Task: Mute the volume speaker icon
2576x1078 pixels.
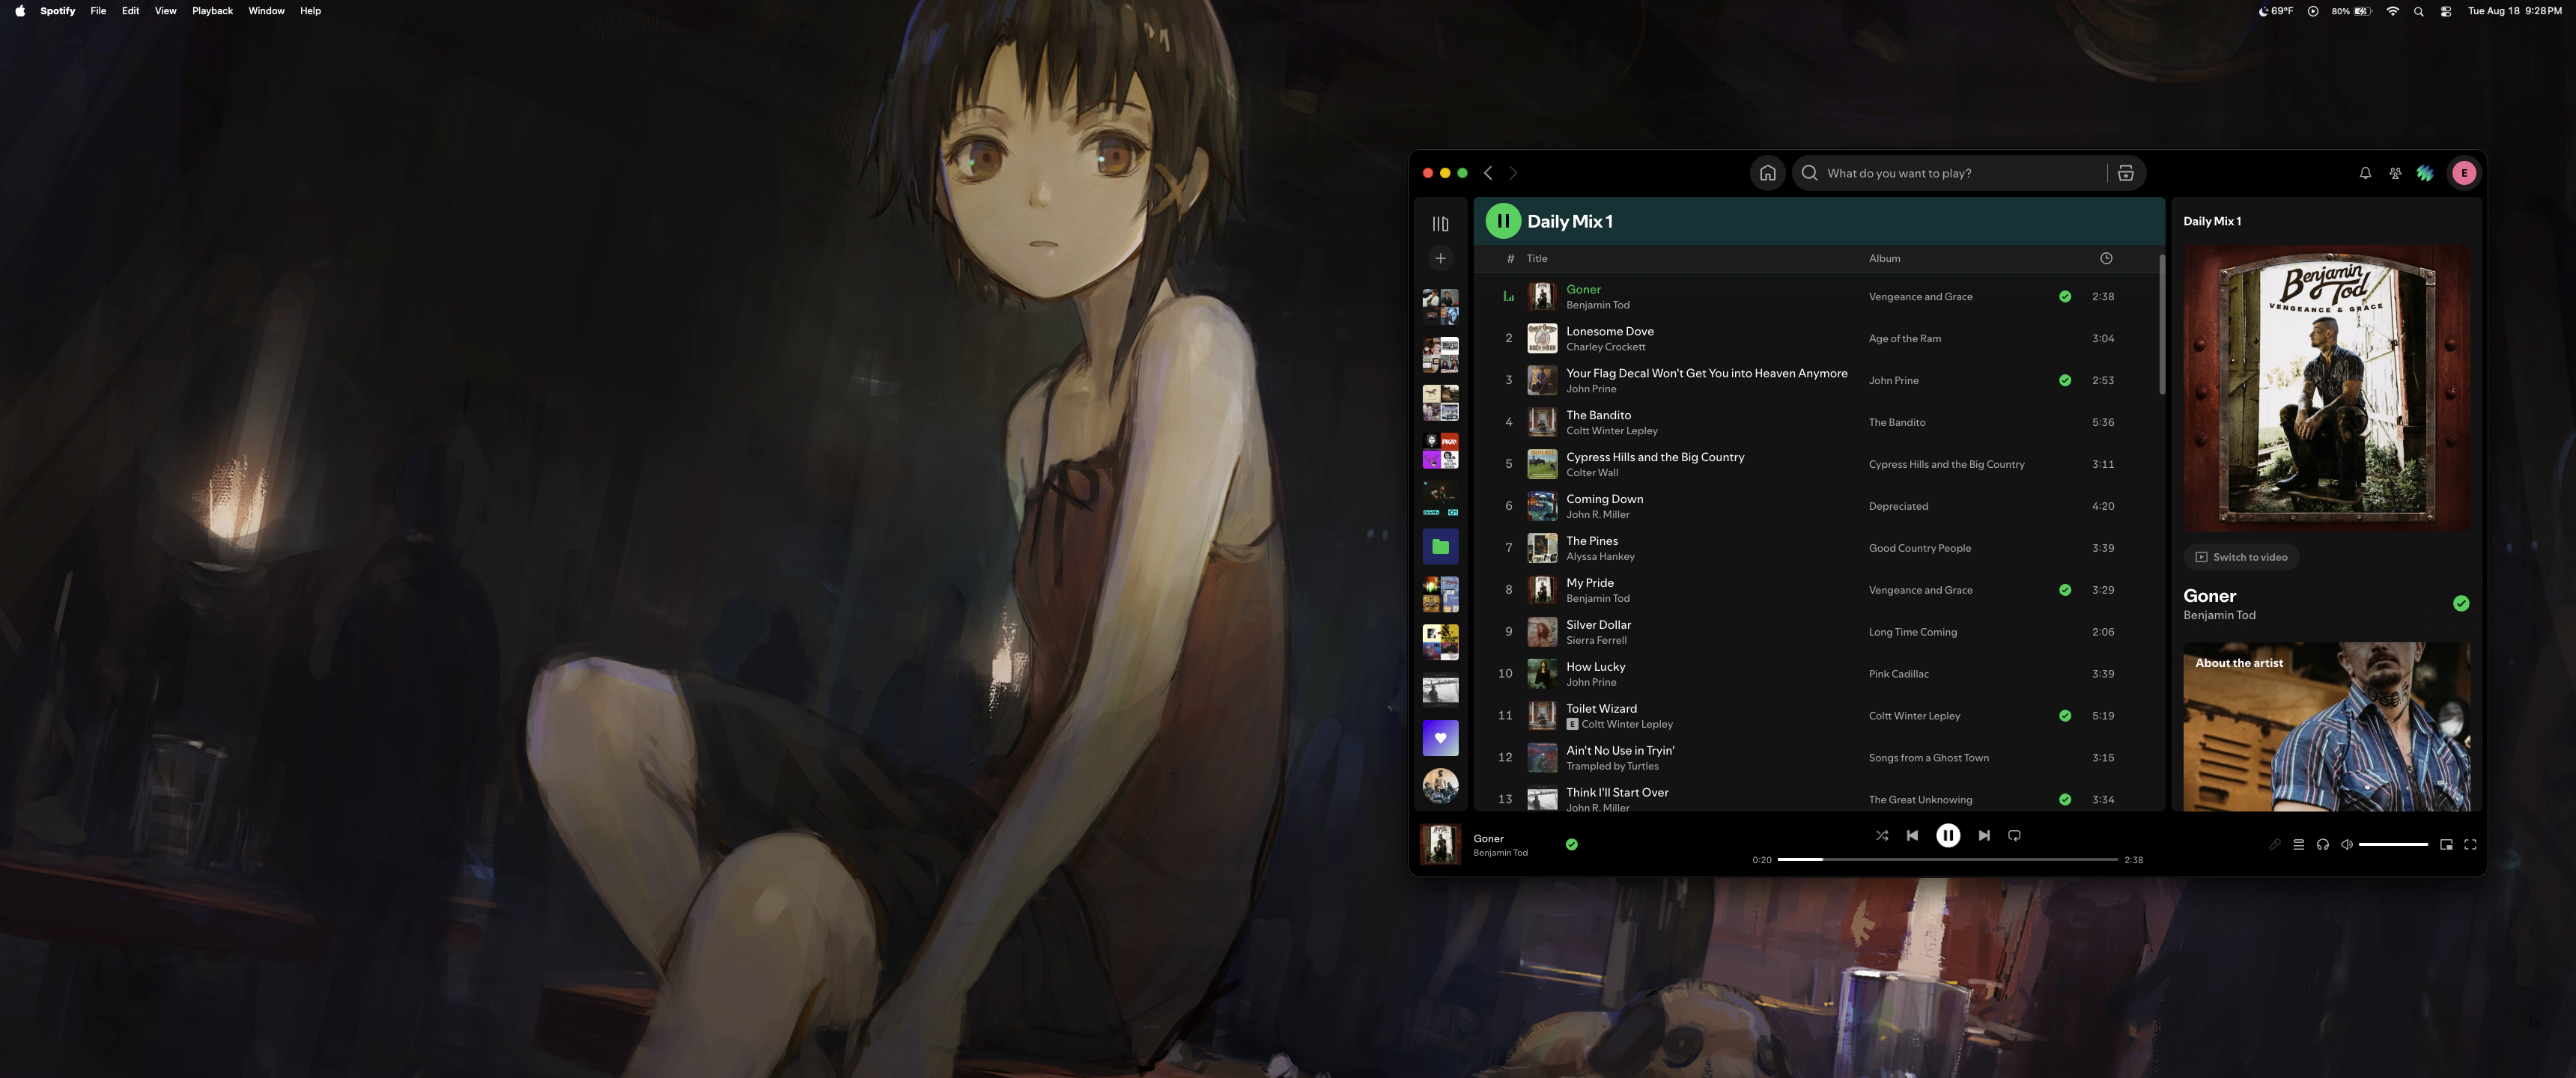Action: pos(2346,845)
